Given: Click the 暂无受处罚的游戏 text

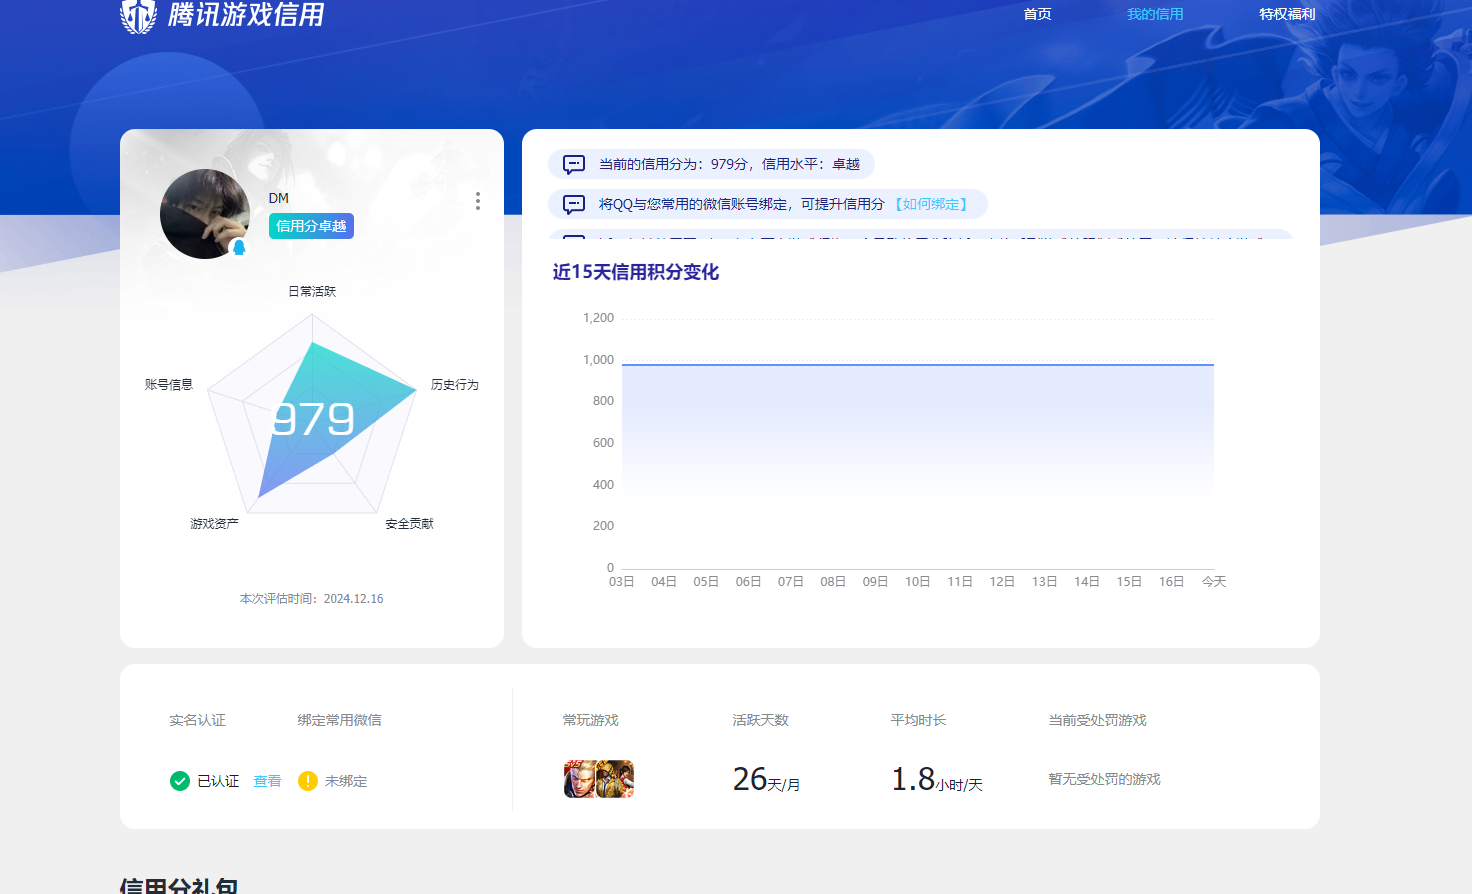Looking at the screenshot, I should pos(1105,779).
